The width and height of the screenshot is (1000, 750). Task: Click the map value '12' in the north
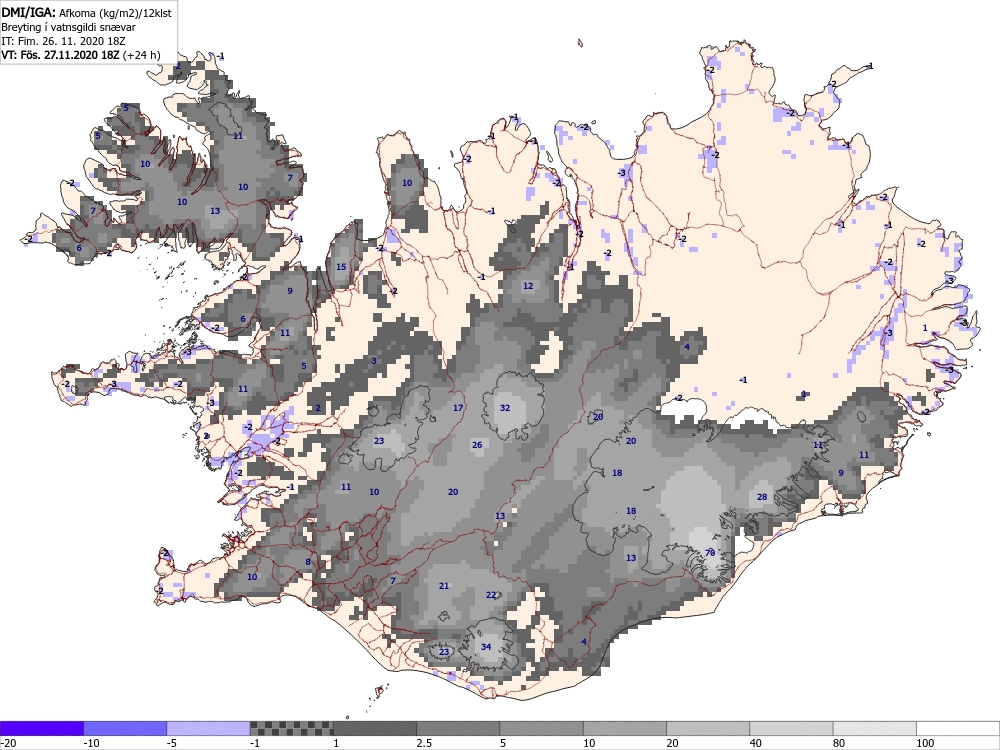[x=528, y=286]
